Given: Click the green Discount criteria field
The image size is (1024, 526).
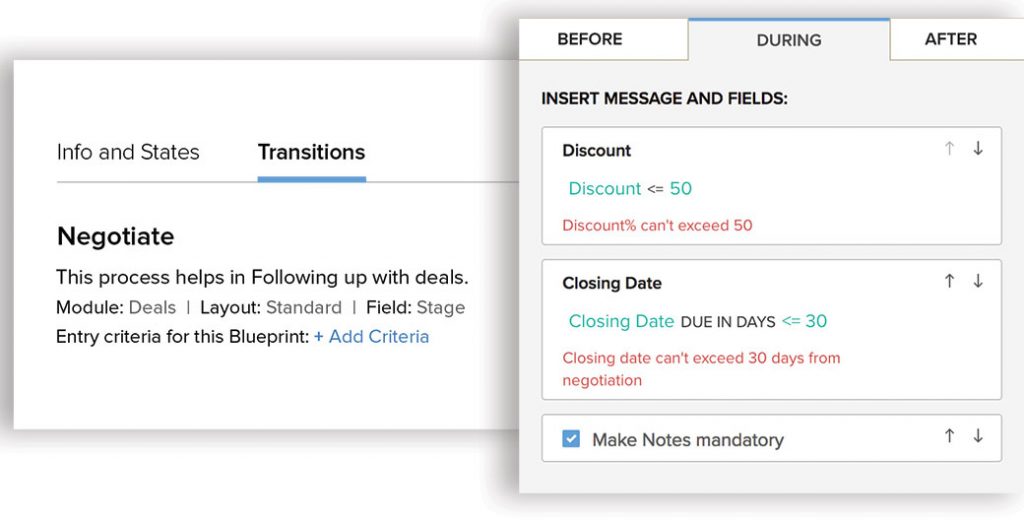Looking at the screenshot, I should 605,189.
